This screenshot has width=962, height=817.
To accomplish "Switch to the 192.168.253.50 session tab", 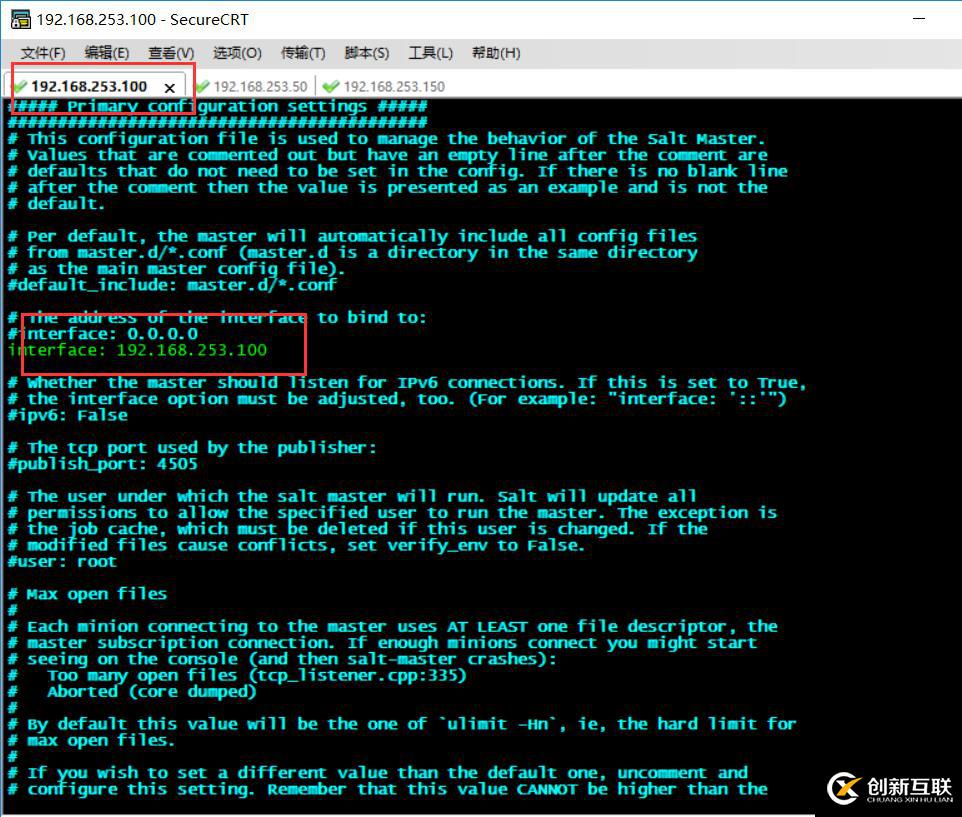I will click(260, 86).
